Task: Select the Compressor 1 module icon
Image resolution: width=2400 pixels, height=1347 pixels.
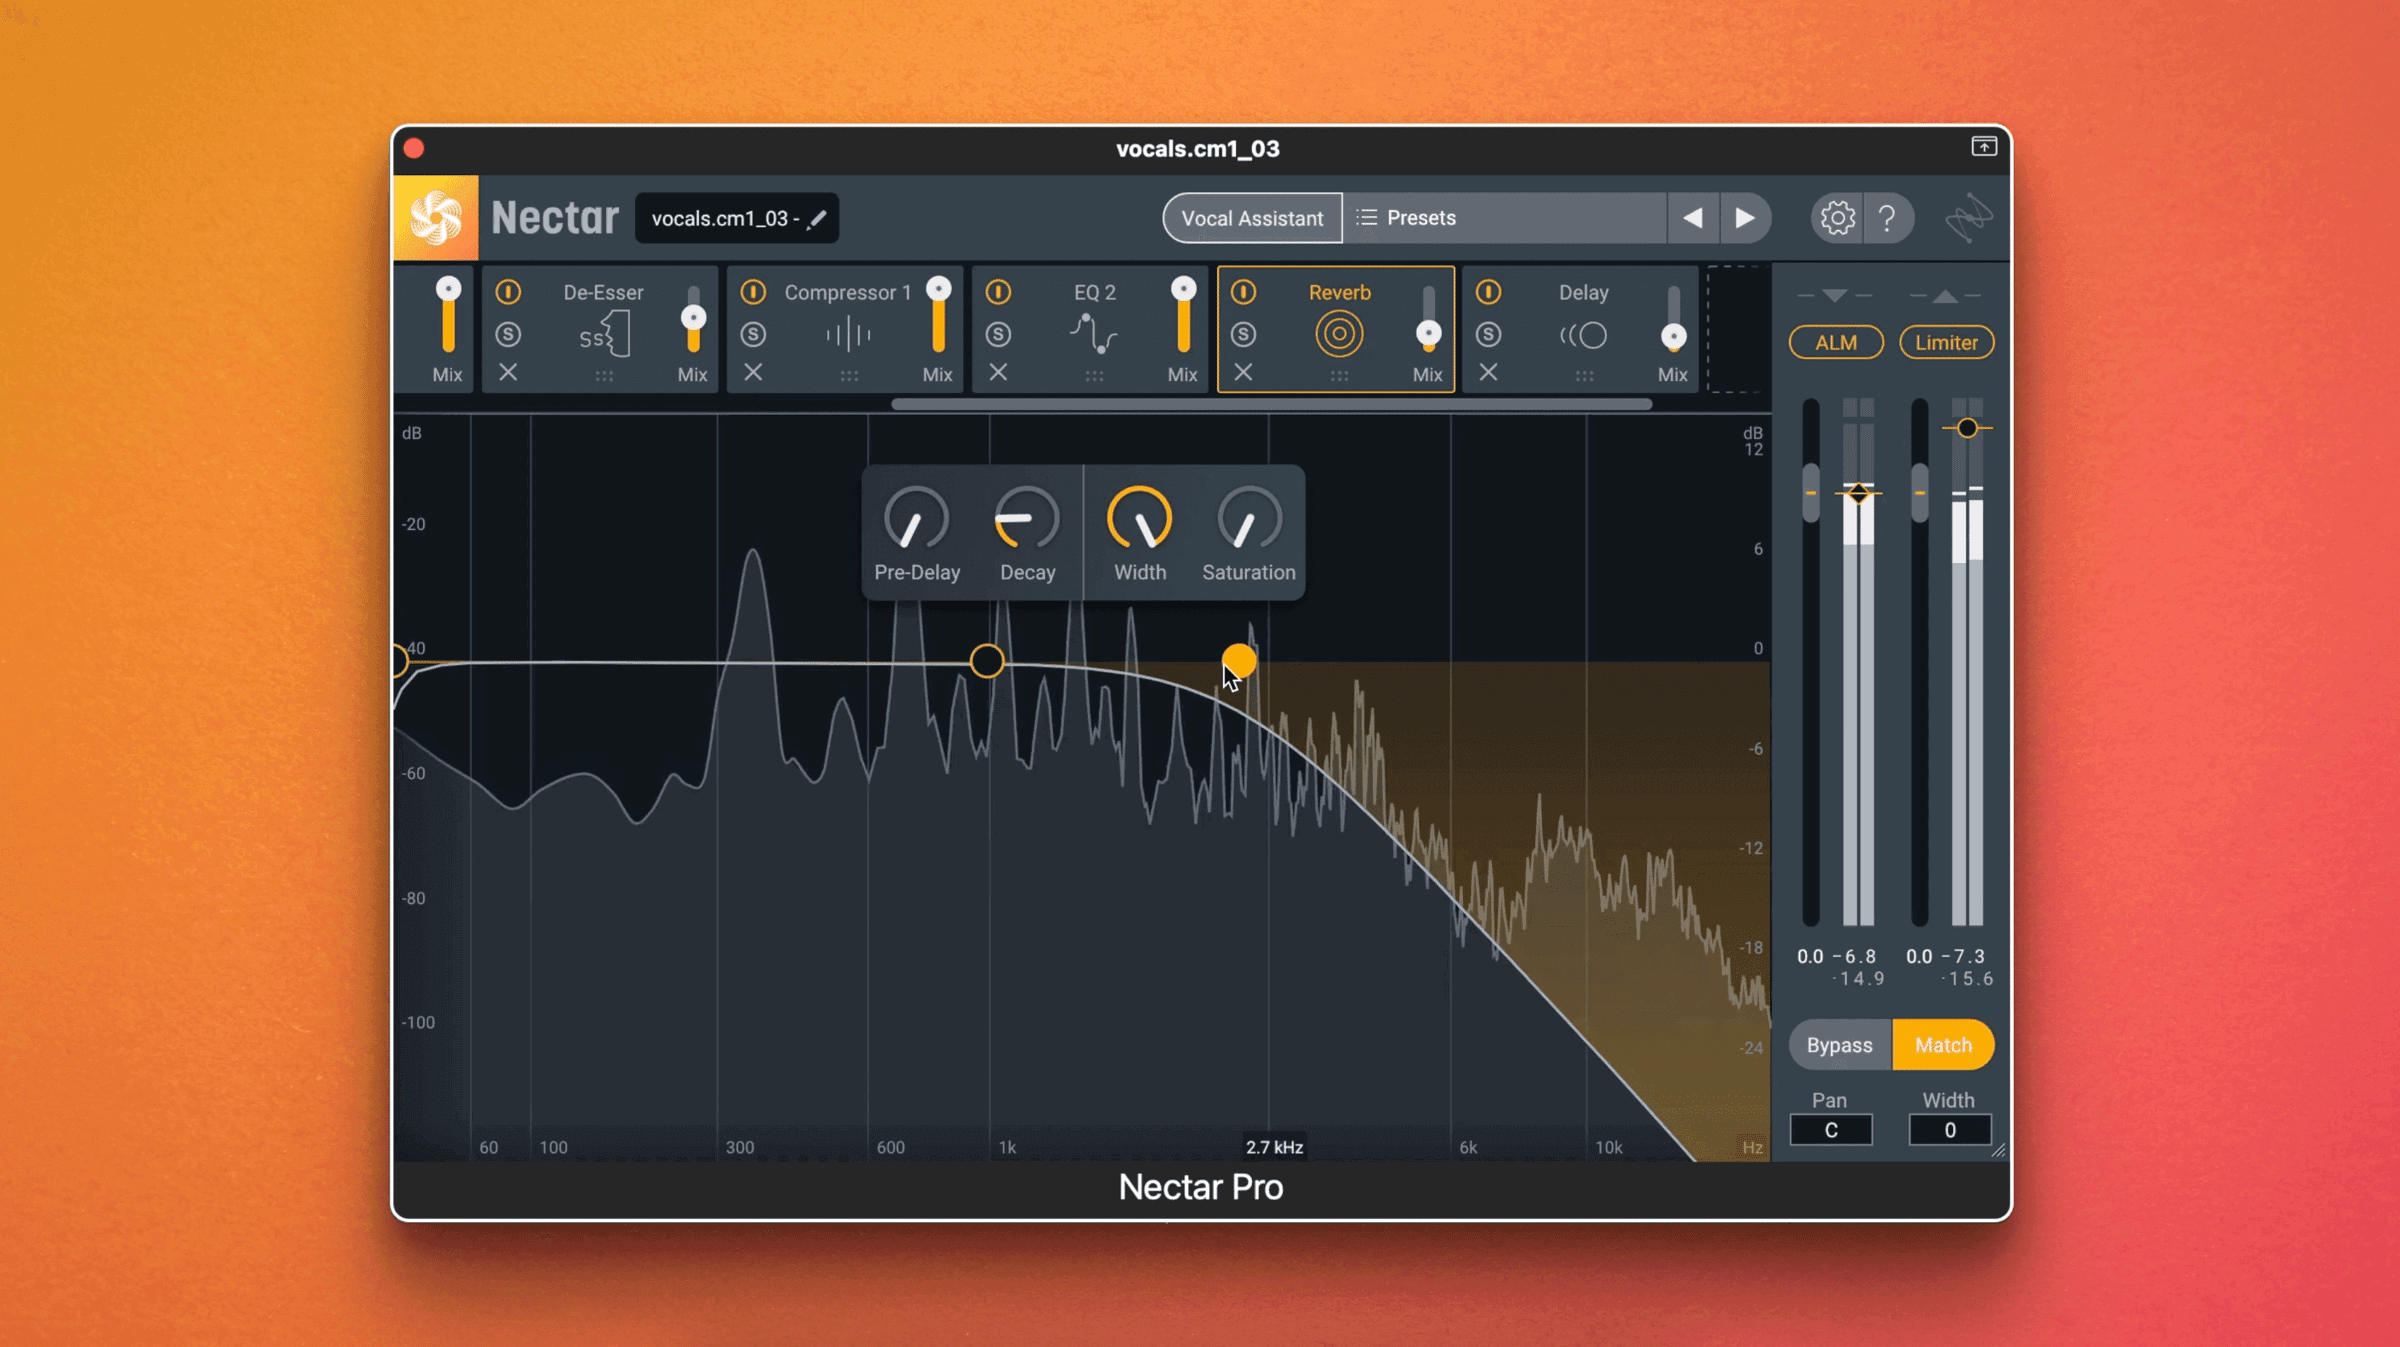Action: (849, 335)
